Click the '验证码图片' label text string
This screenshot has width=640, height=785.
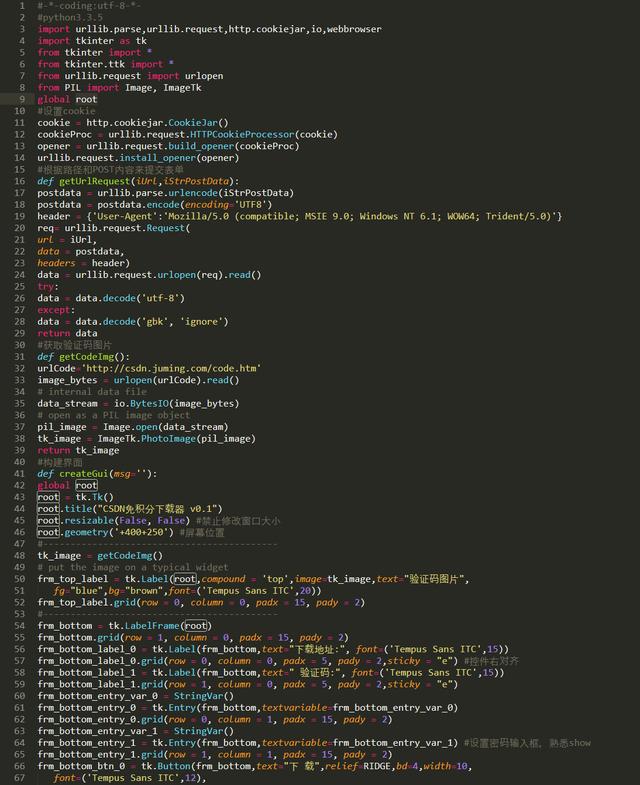434,579
